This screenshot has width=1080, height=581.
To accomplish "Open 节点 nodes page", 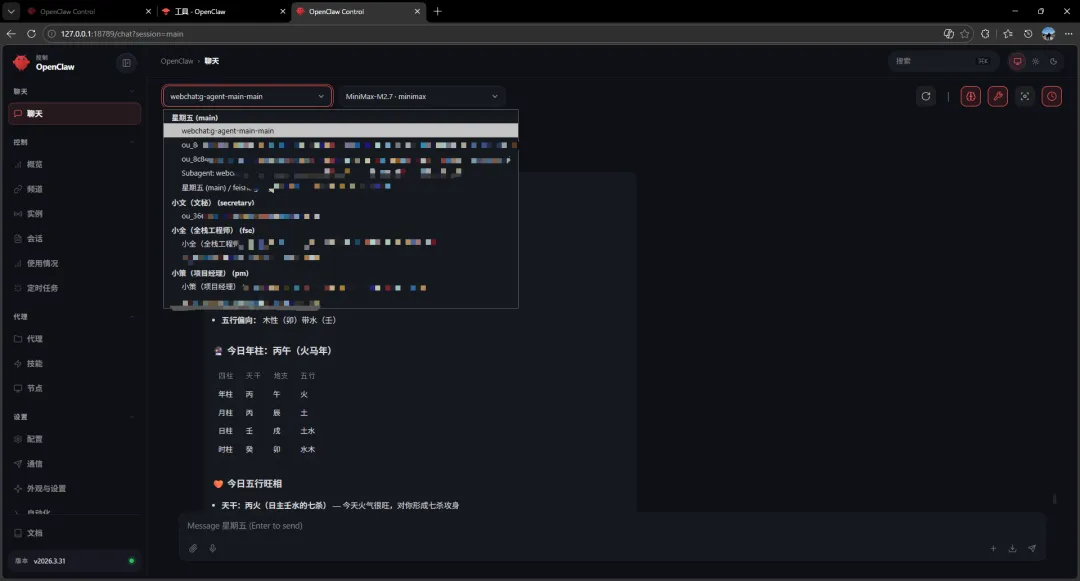I will (74, 388).
